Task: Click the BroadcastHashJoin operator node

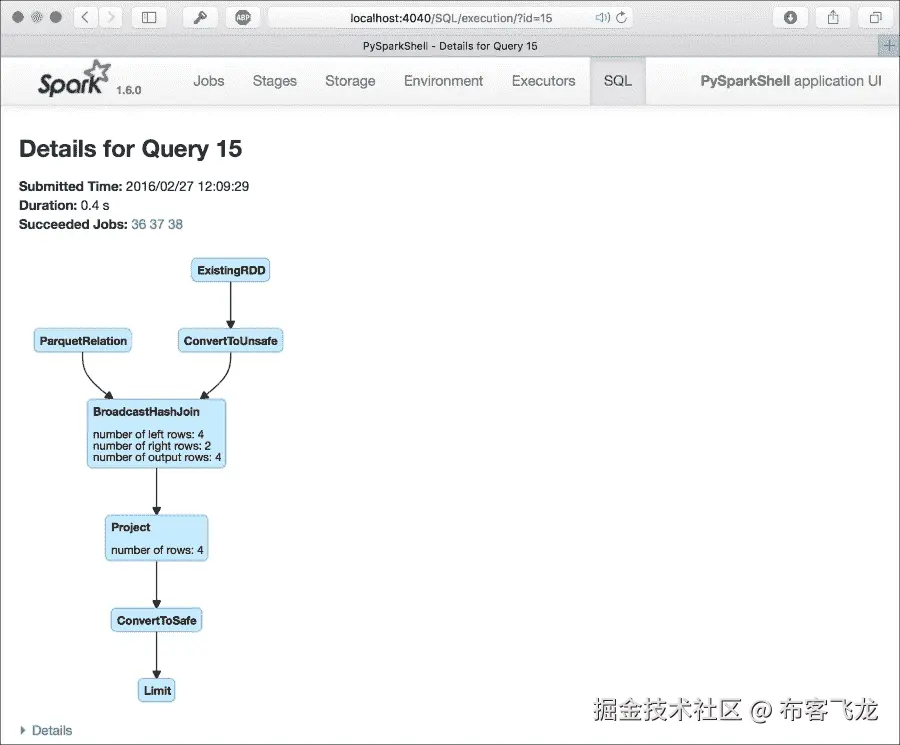Action: click(x=156, y=432)
